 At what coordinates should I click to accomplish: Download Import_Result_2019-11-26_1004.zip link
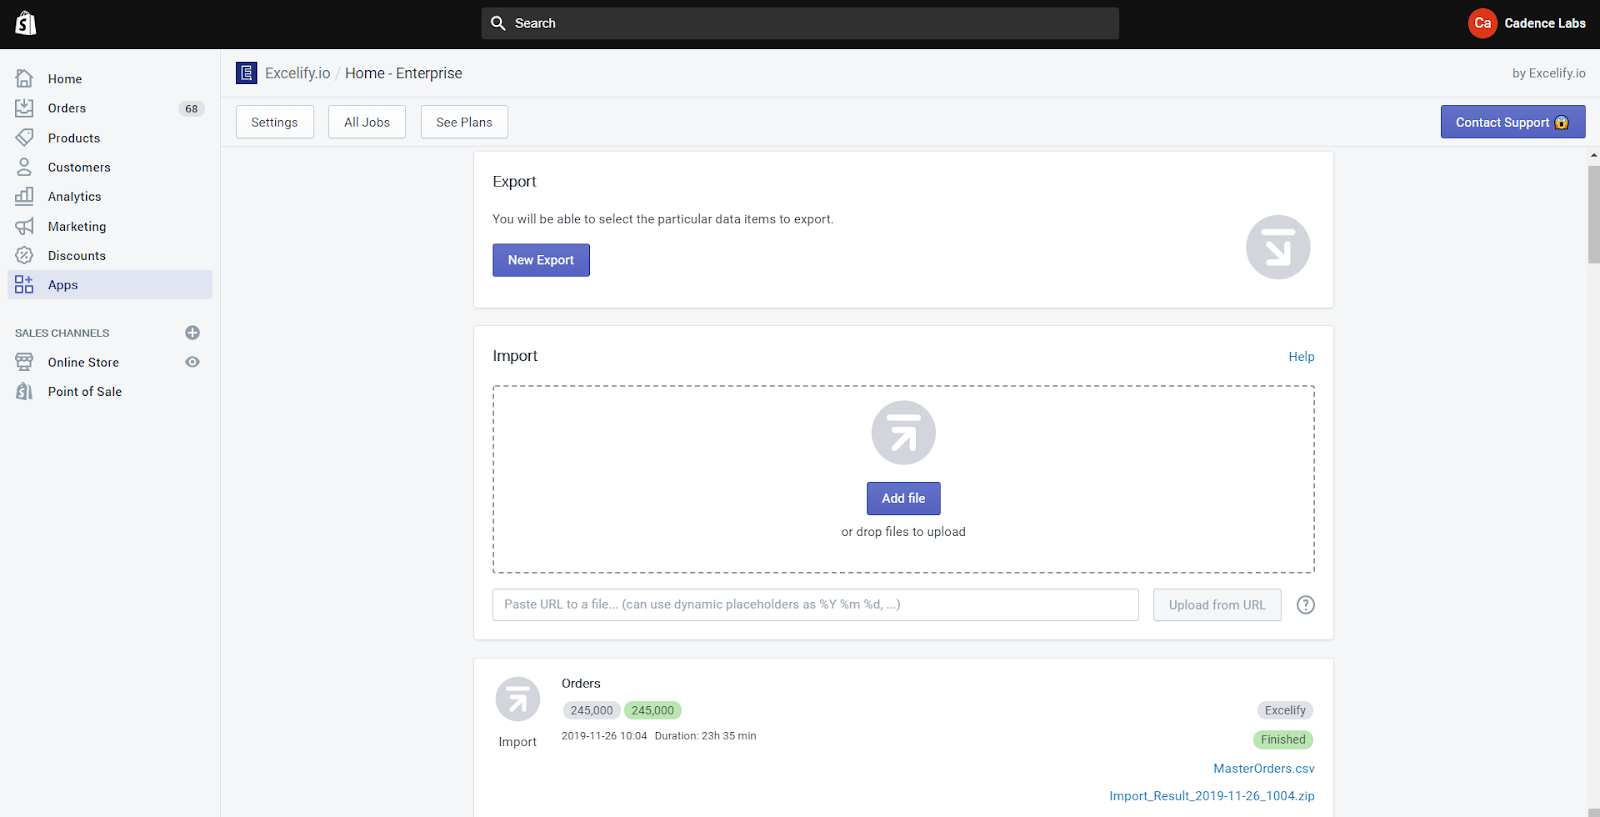[1212, 796]
